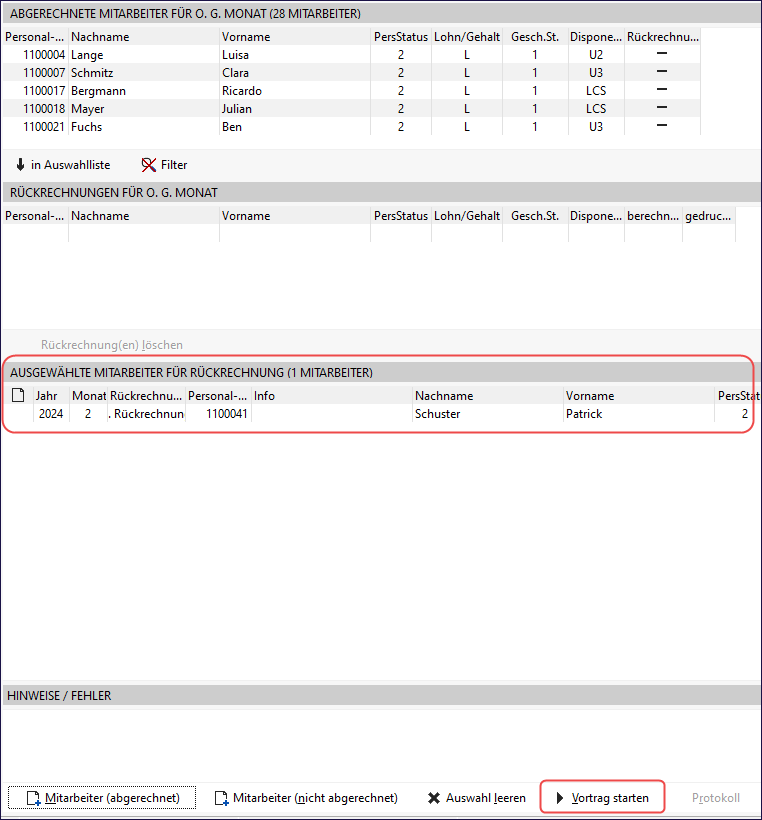The height and width of the screenshot is (820, 762).
Task: Click first name 'Luisa'
Action: click(235, 55)
